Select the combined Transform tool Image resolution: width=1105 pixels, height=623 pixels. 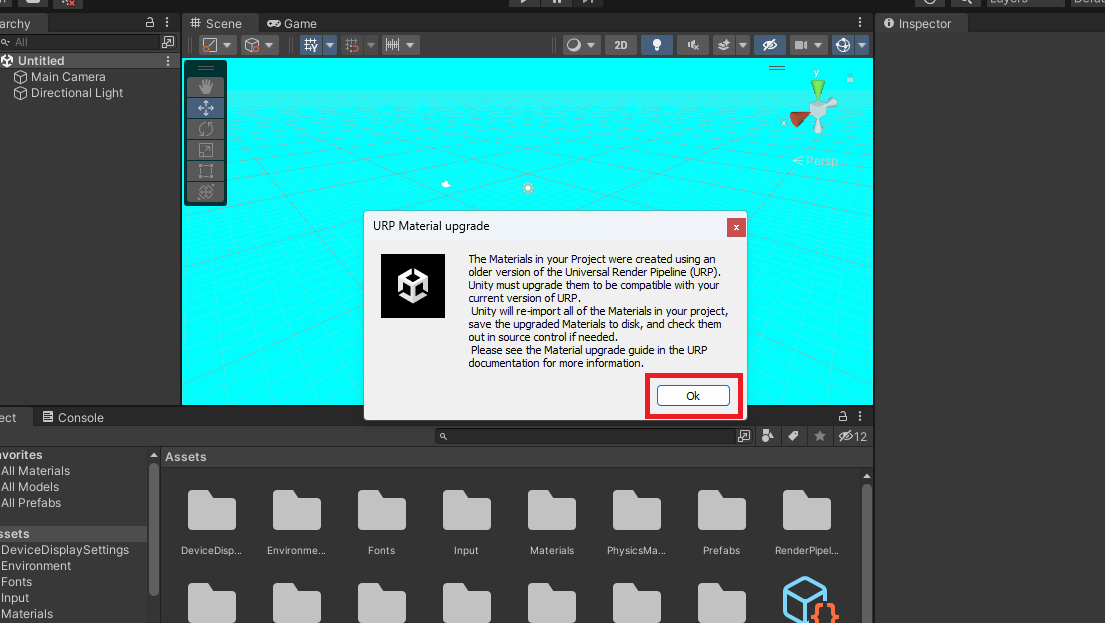(x=206, y=192)
